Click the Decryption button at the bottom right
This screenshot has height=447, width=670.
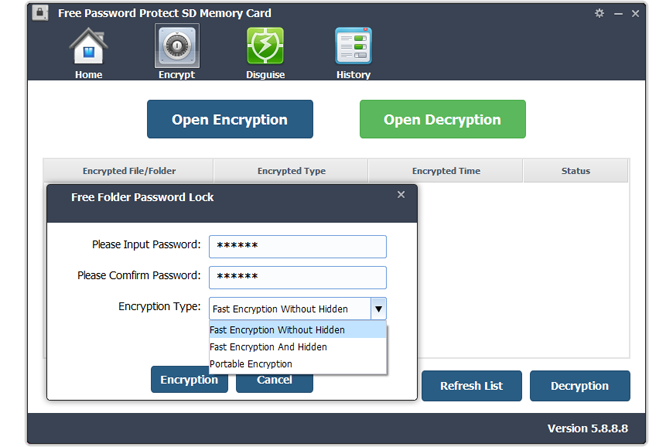(580, 386)
